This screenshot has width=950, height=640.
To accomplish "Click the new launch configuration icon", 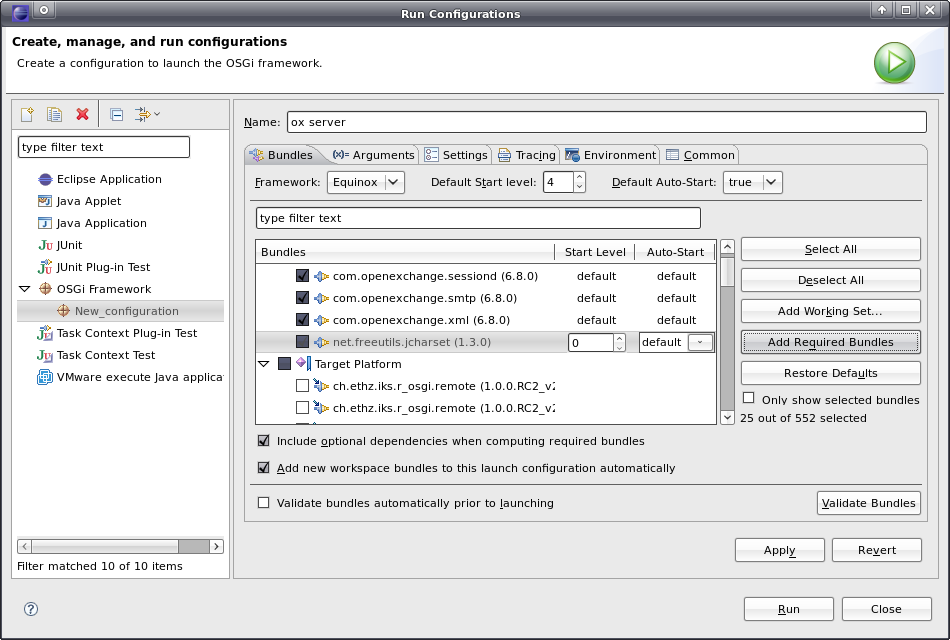I will tap(28, 114).
